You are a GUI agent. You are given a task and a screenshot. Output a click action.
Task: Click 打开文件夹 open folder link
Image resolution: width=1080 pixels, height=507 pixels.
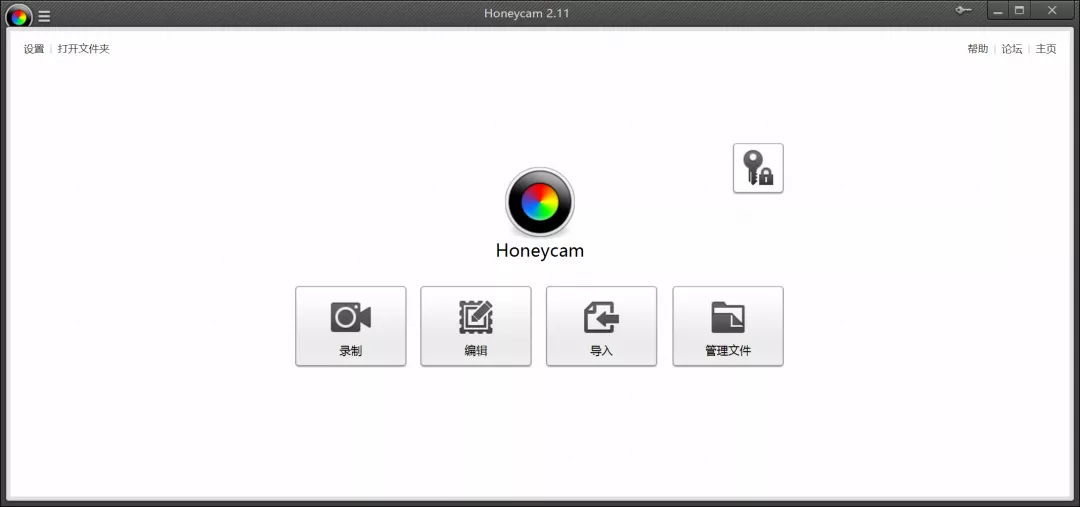pos(83,49)
